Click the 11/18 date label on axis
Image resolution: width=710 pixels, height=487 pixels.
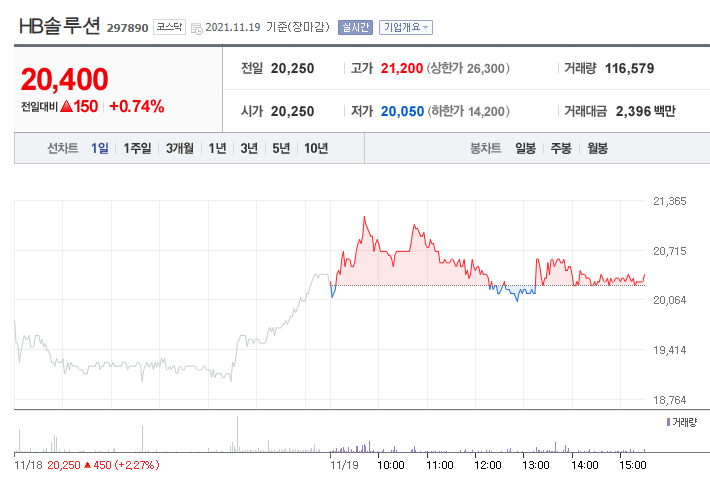[x=28, y=465]
